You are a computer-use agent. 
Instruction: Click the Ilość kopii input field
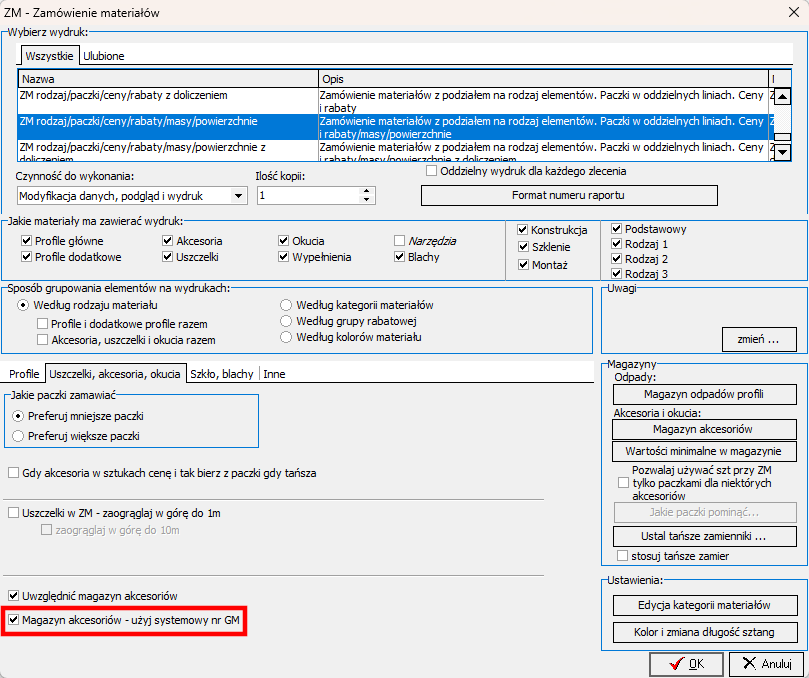coord(308,196)
